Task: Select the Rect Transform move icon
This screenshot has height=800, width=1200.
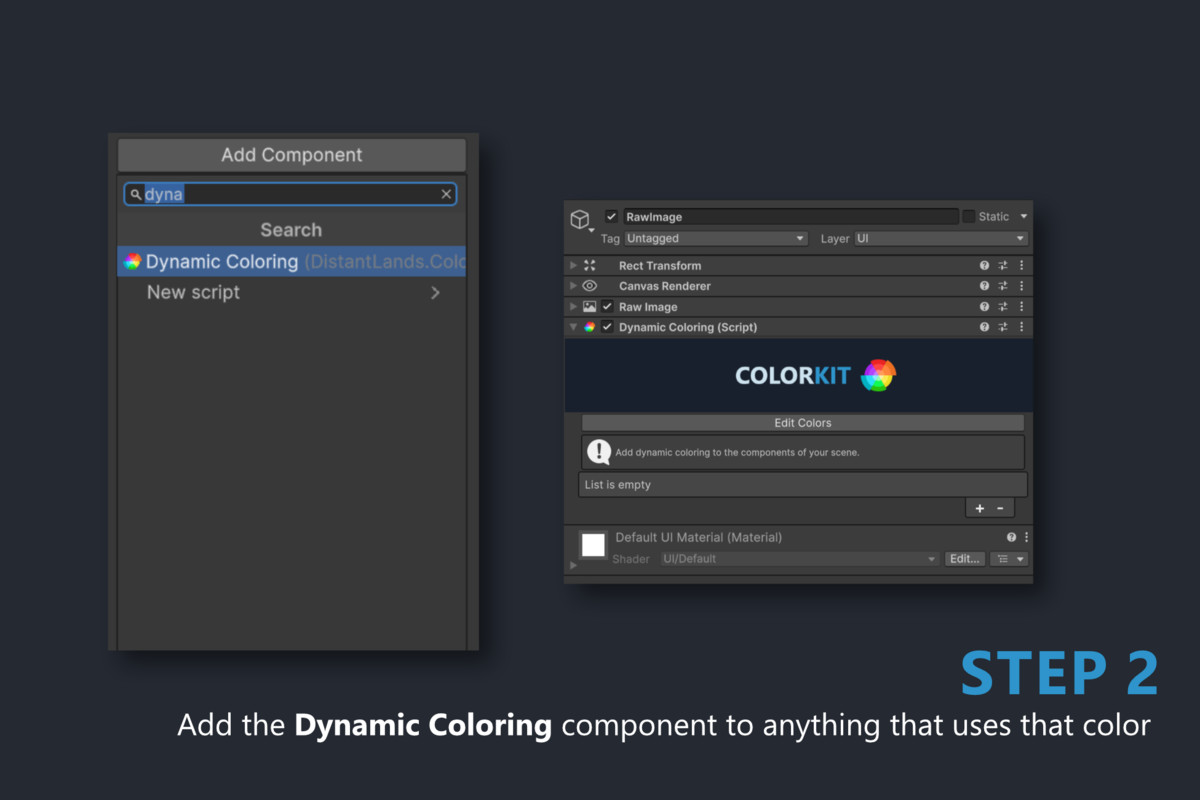Action: (590, 265)
